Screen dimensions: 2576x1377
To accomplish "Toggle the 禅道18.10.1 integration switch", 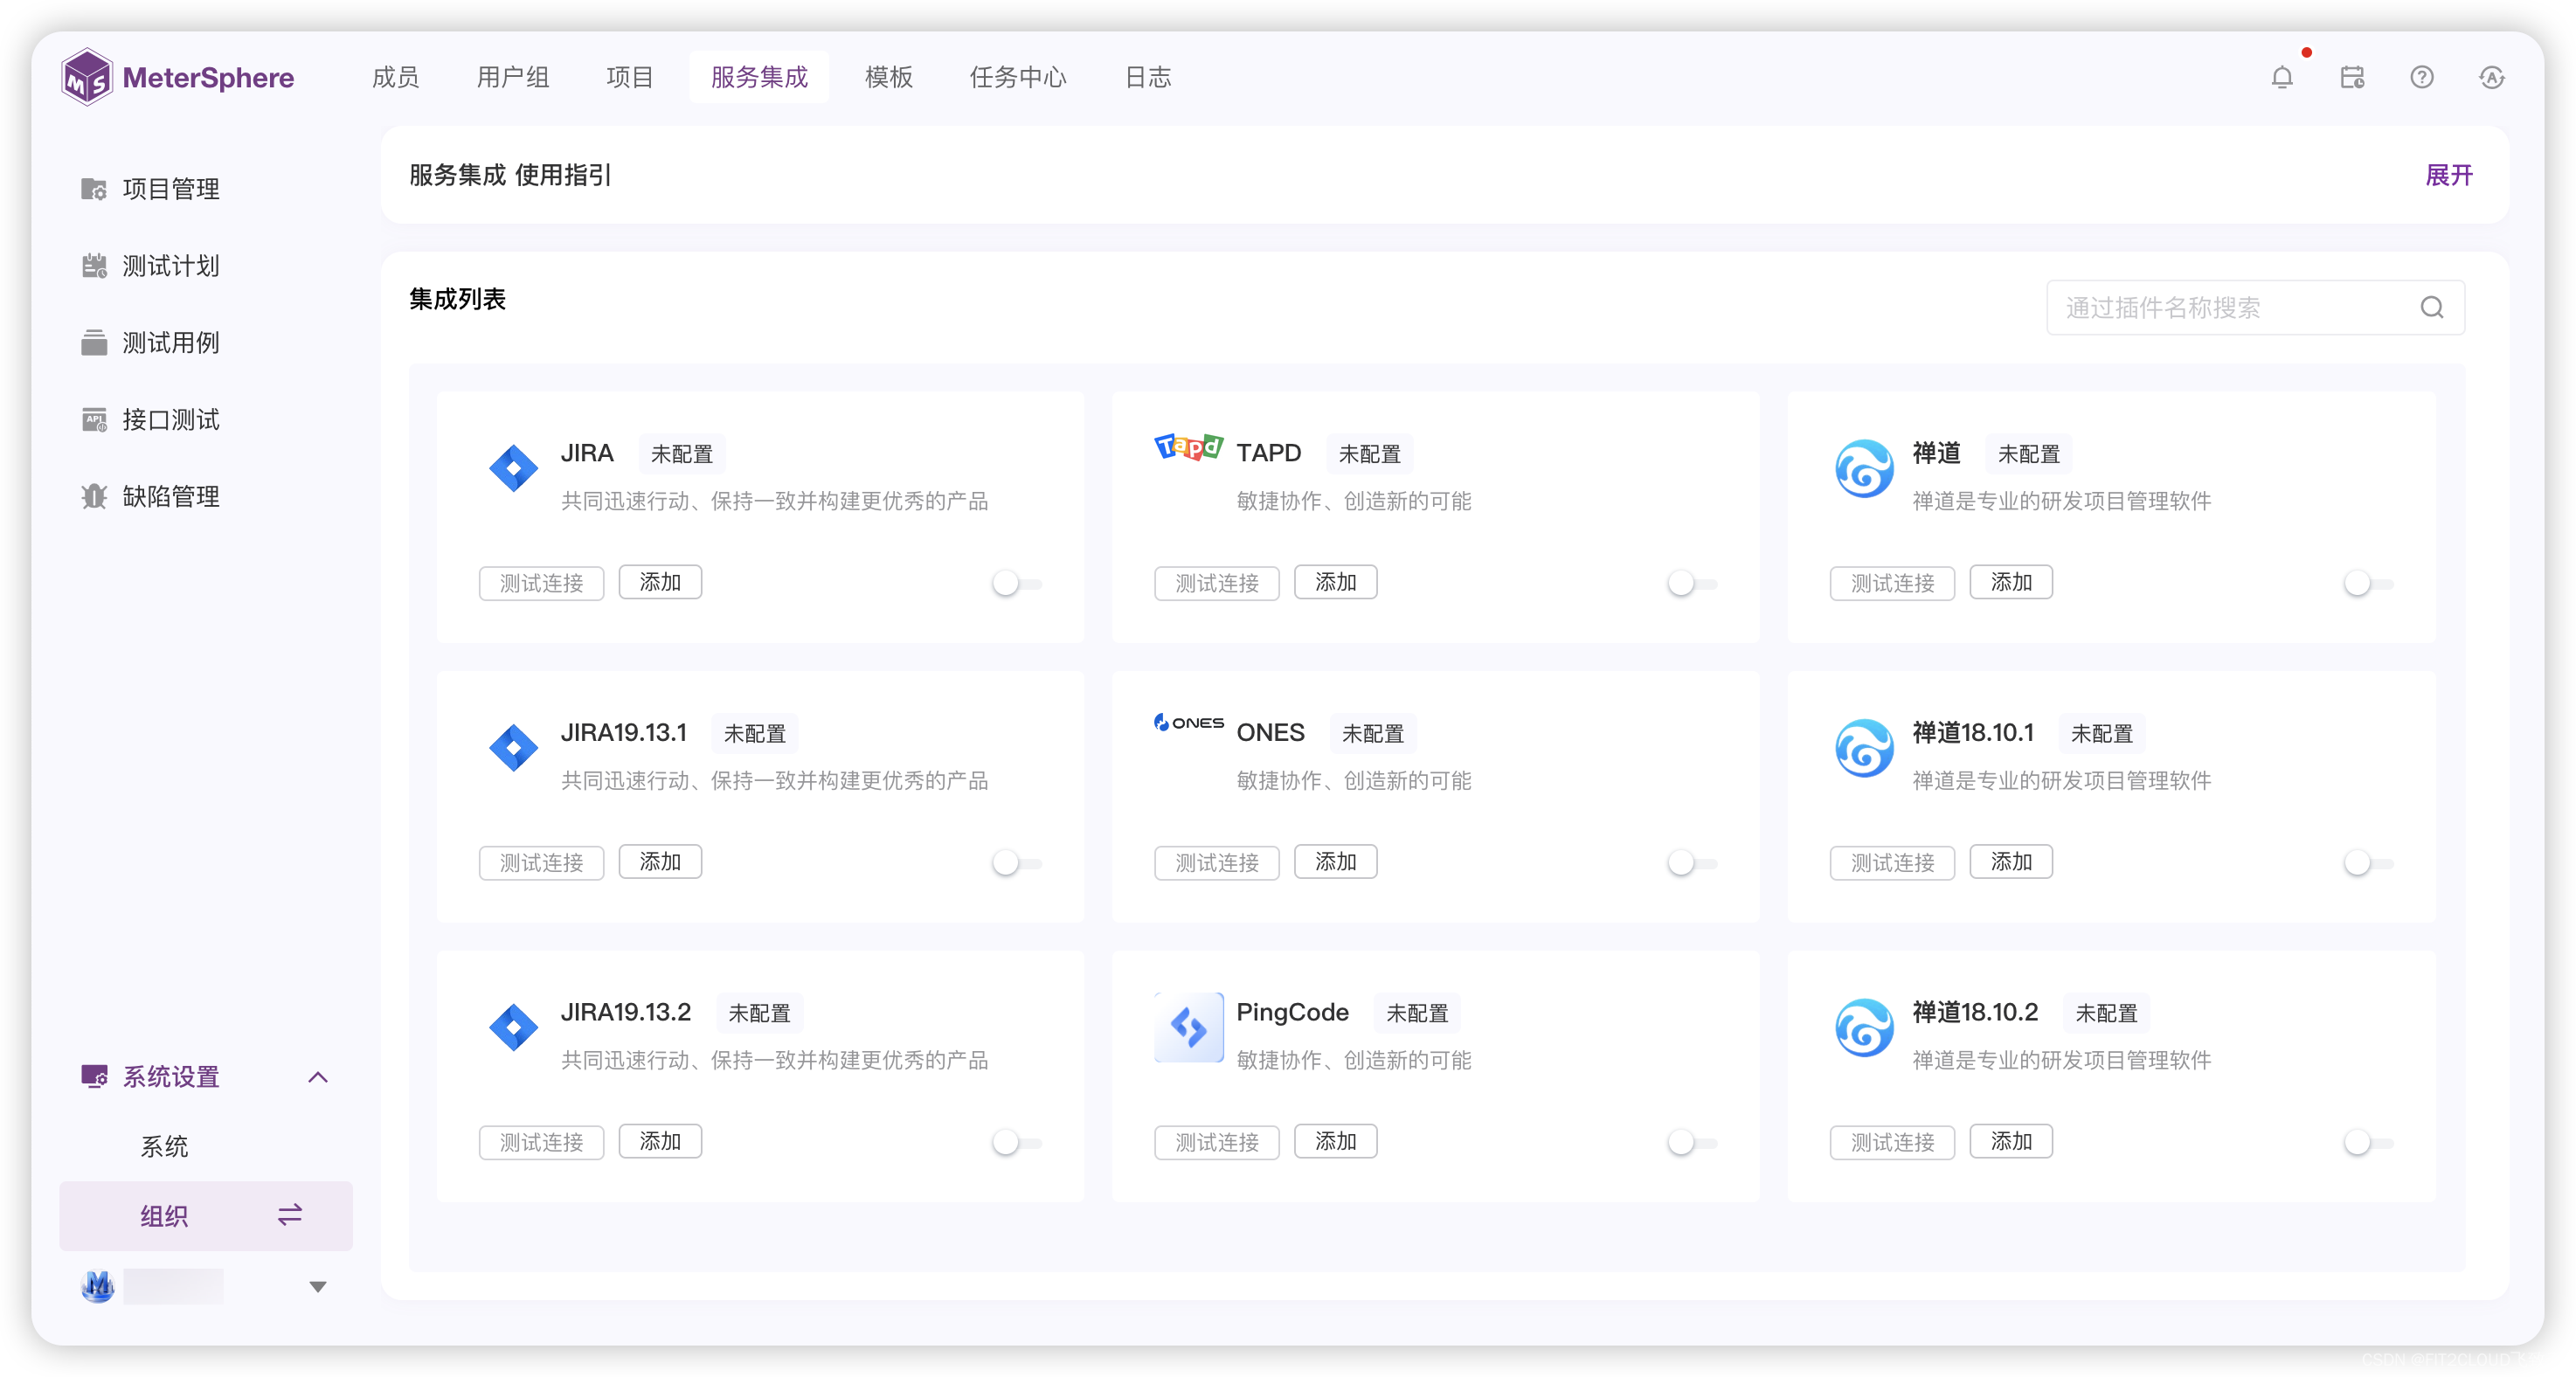I will click(x=2368, y=863).
